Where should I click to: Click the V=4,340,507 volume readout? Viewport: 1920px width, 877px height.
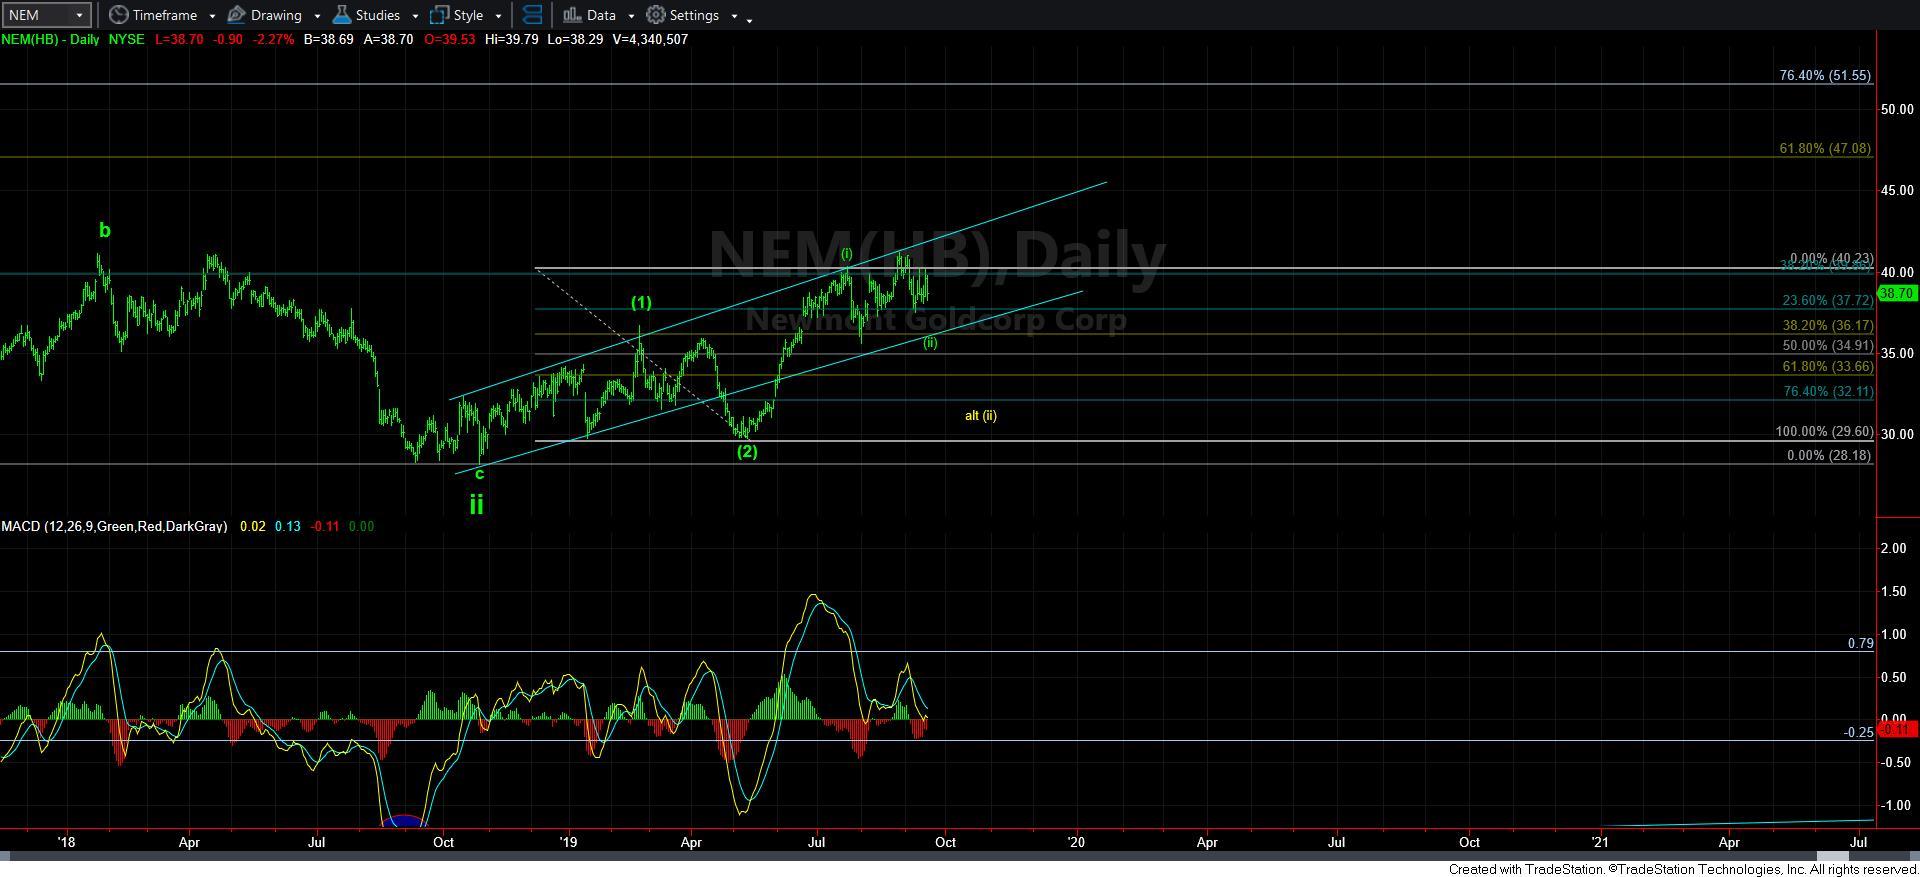[x=650, y=39]
